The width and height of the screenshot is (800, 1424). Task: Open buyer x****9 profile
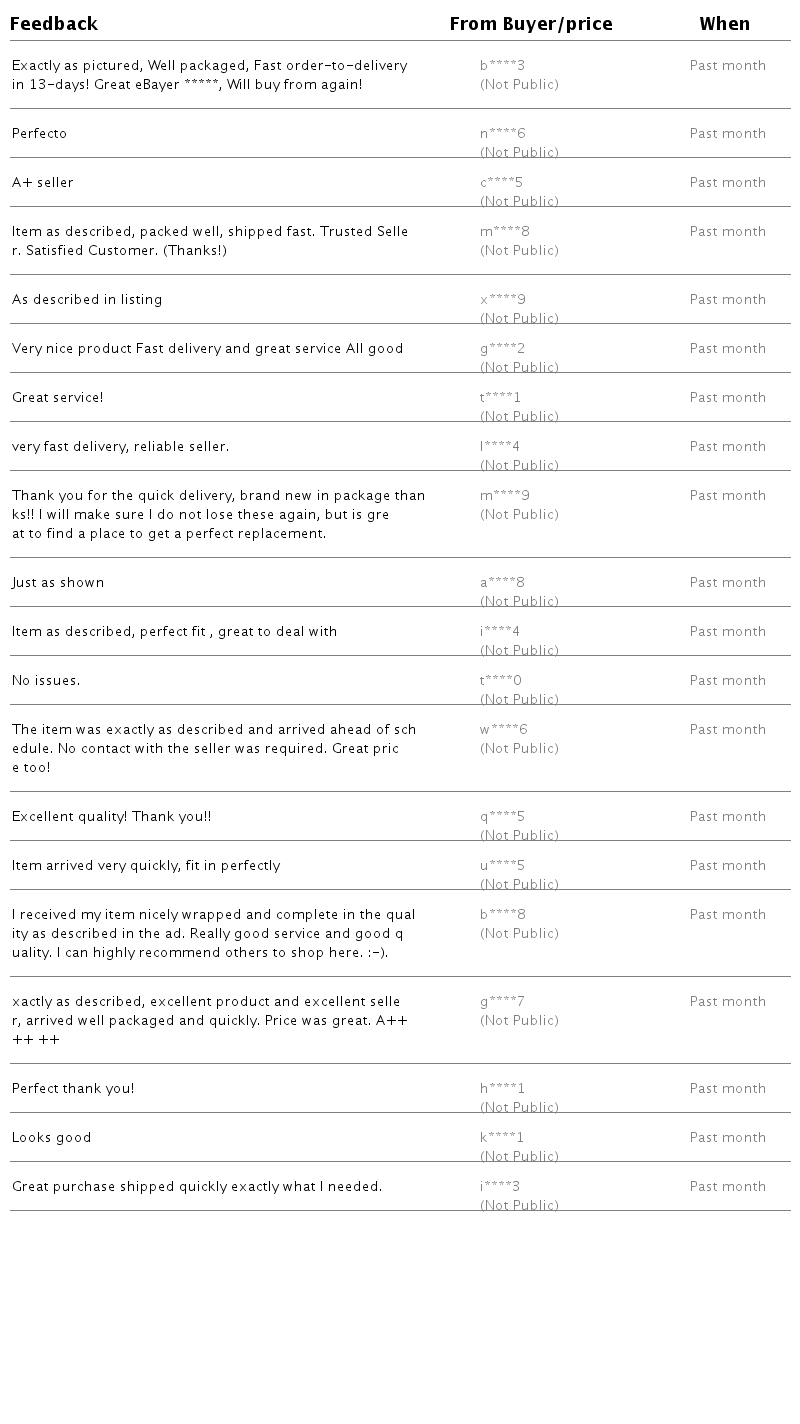point(502,300)
